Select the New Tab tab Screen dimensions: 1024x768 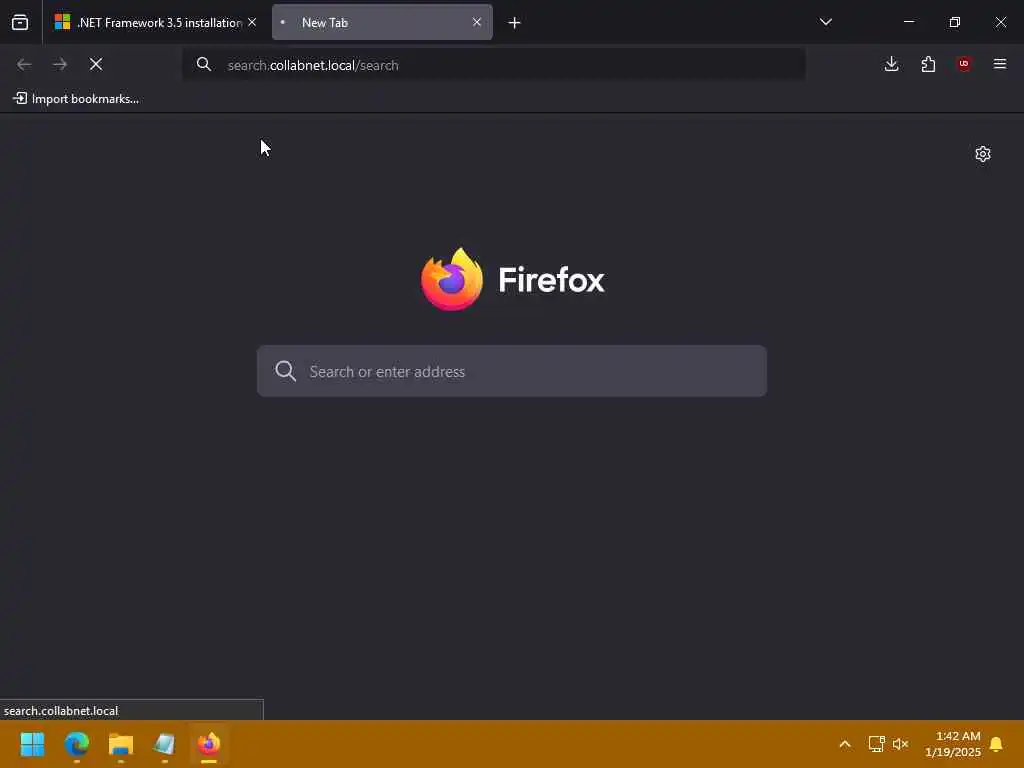tap(382, 22)
